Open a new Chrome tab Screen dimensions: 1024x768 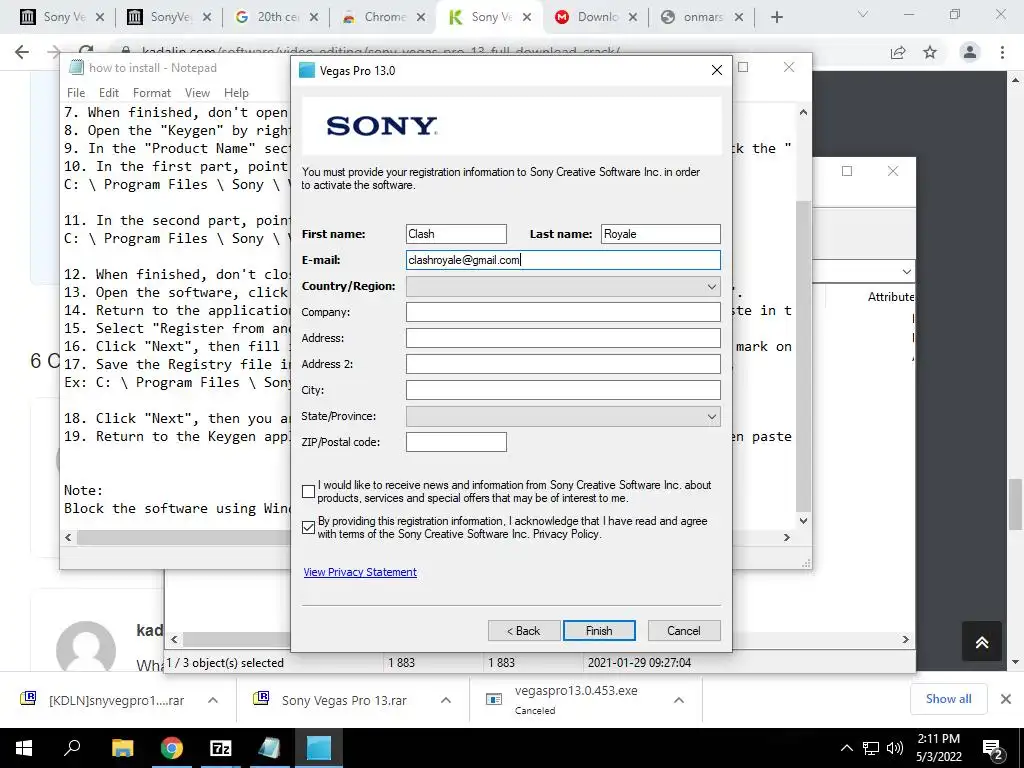tap(776, 17)
